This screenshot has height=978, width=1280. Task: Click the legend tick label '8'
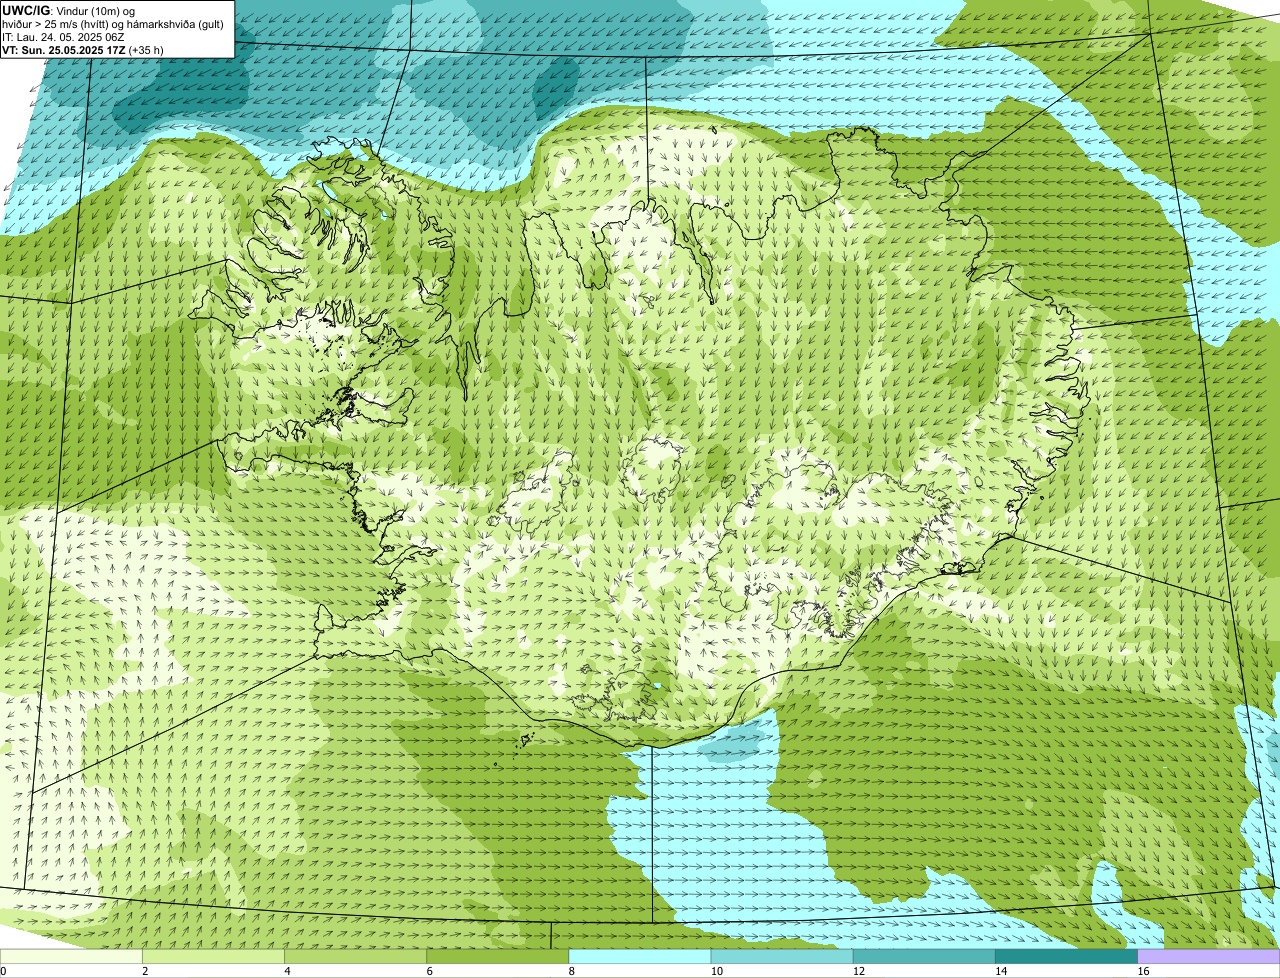(x=572, y=971)
